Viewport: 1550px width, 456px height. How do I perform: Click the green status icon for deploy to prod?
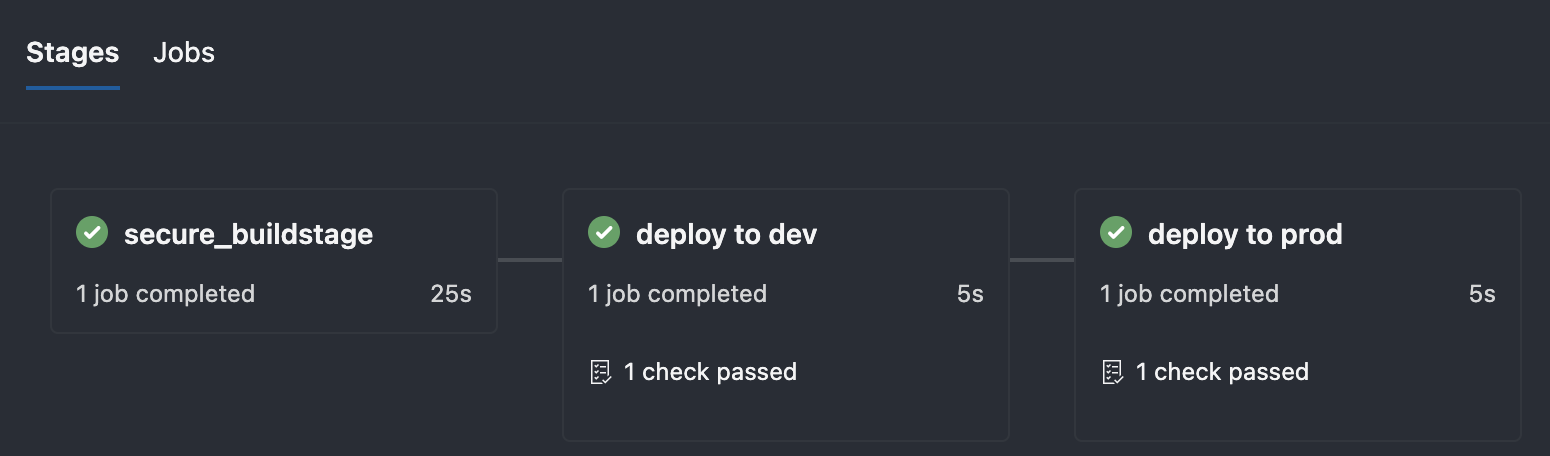1116,233
